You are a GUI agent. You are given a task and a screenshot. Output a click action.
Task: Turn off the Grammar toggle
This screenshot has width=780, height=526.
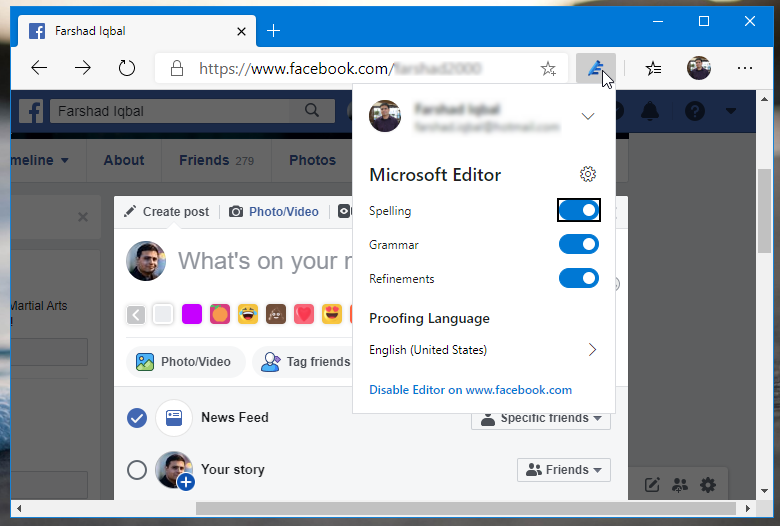(x=578, y=245)
